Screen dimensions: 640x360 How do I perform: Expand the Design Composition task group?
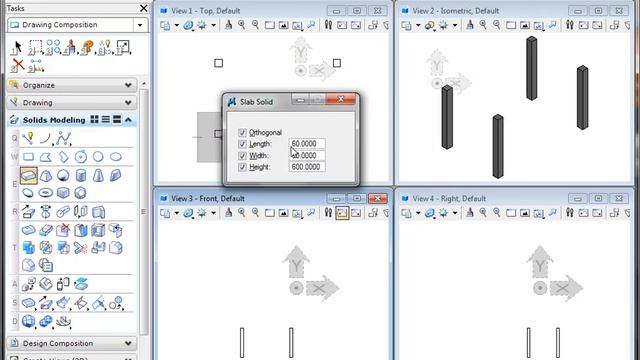click(128, 343)
